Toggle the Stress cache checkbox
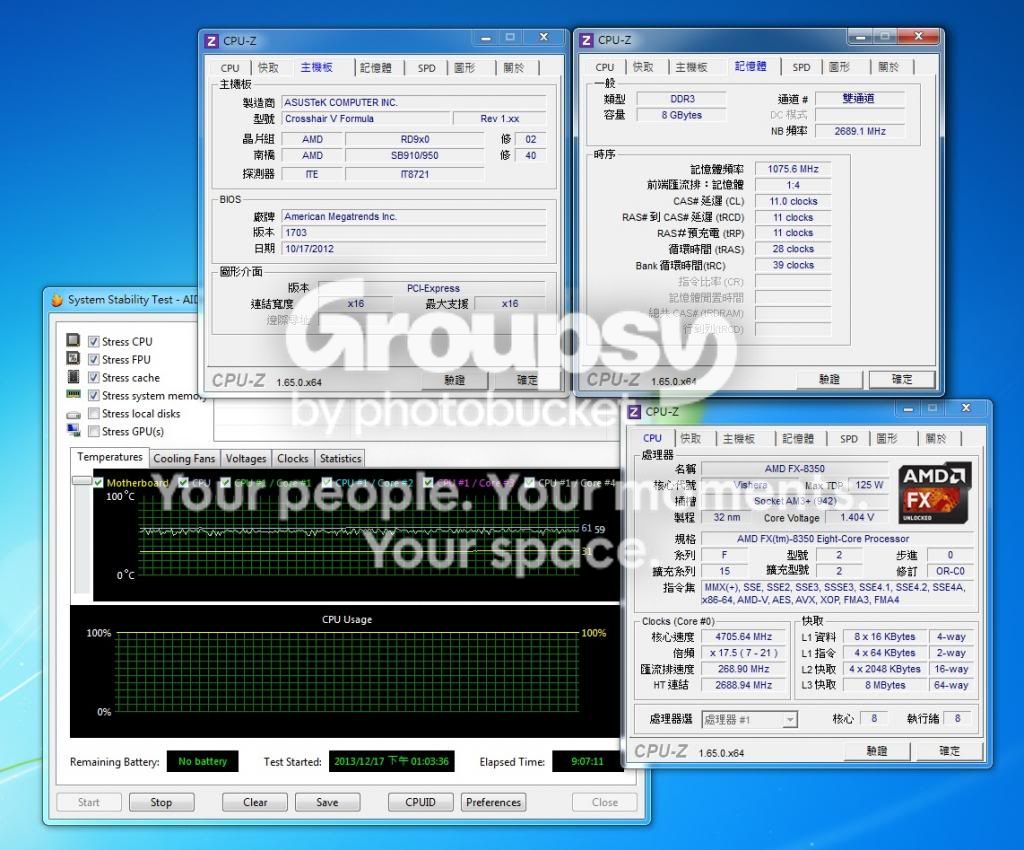The width and height of the screenshot is (1024, 850). point(94,377)
